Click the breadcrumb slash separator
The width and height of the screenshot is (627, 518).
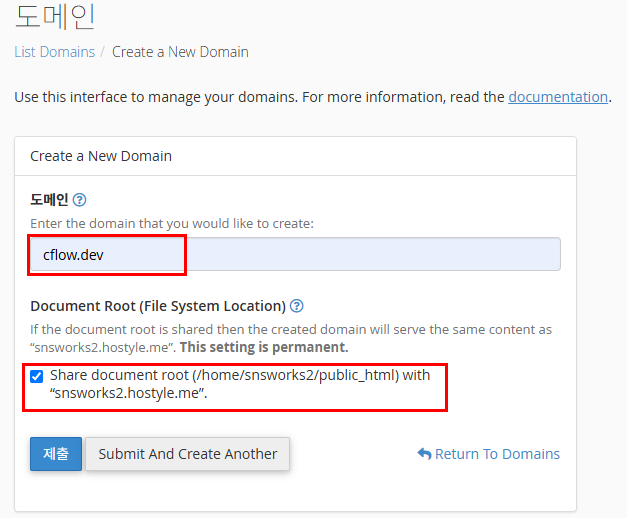point(104,52)
